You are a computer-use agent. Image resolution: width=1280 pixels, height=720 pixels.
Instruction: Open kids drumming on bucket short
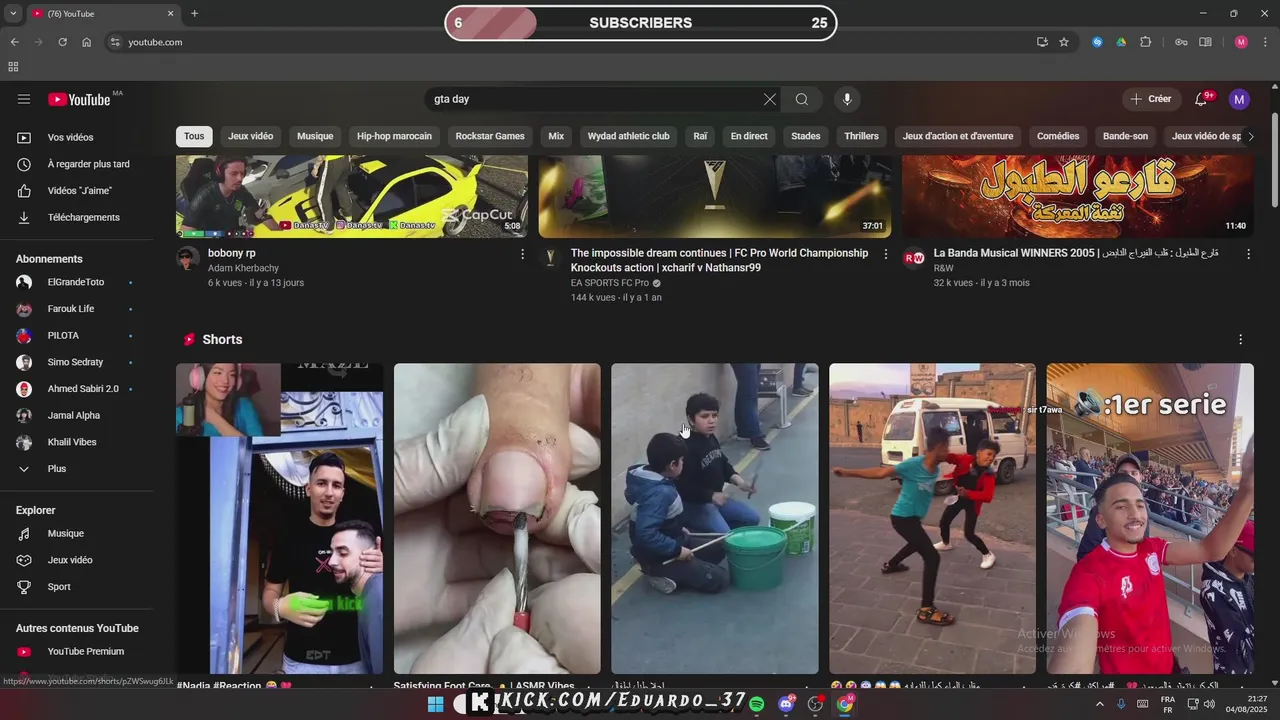click(715, 518)
